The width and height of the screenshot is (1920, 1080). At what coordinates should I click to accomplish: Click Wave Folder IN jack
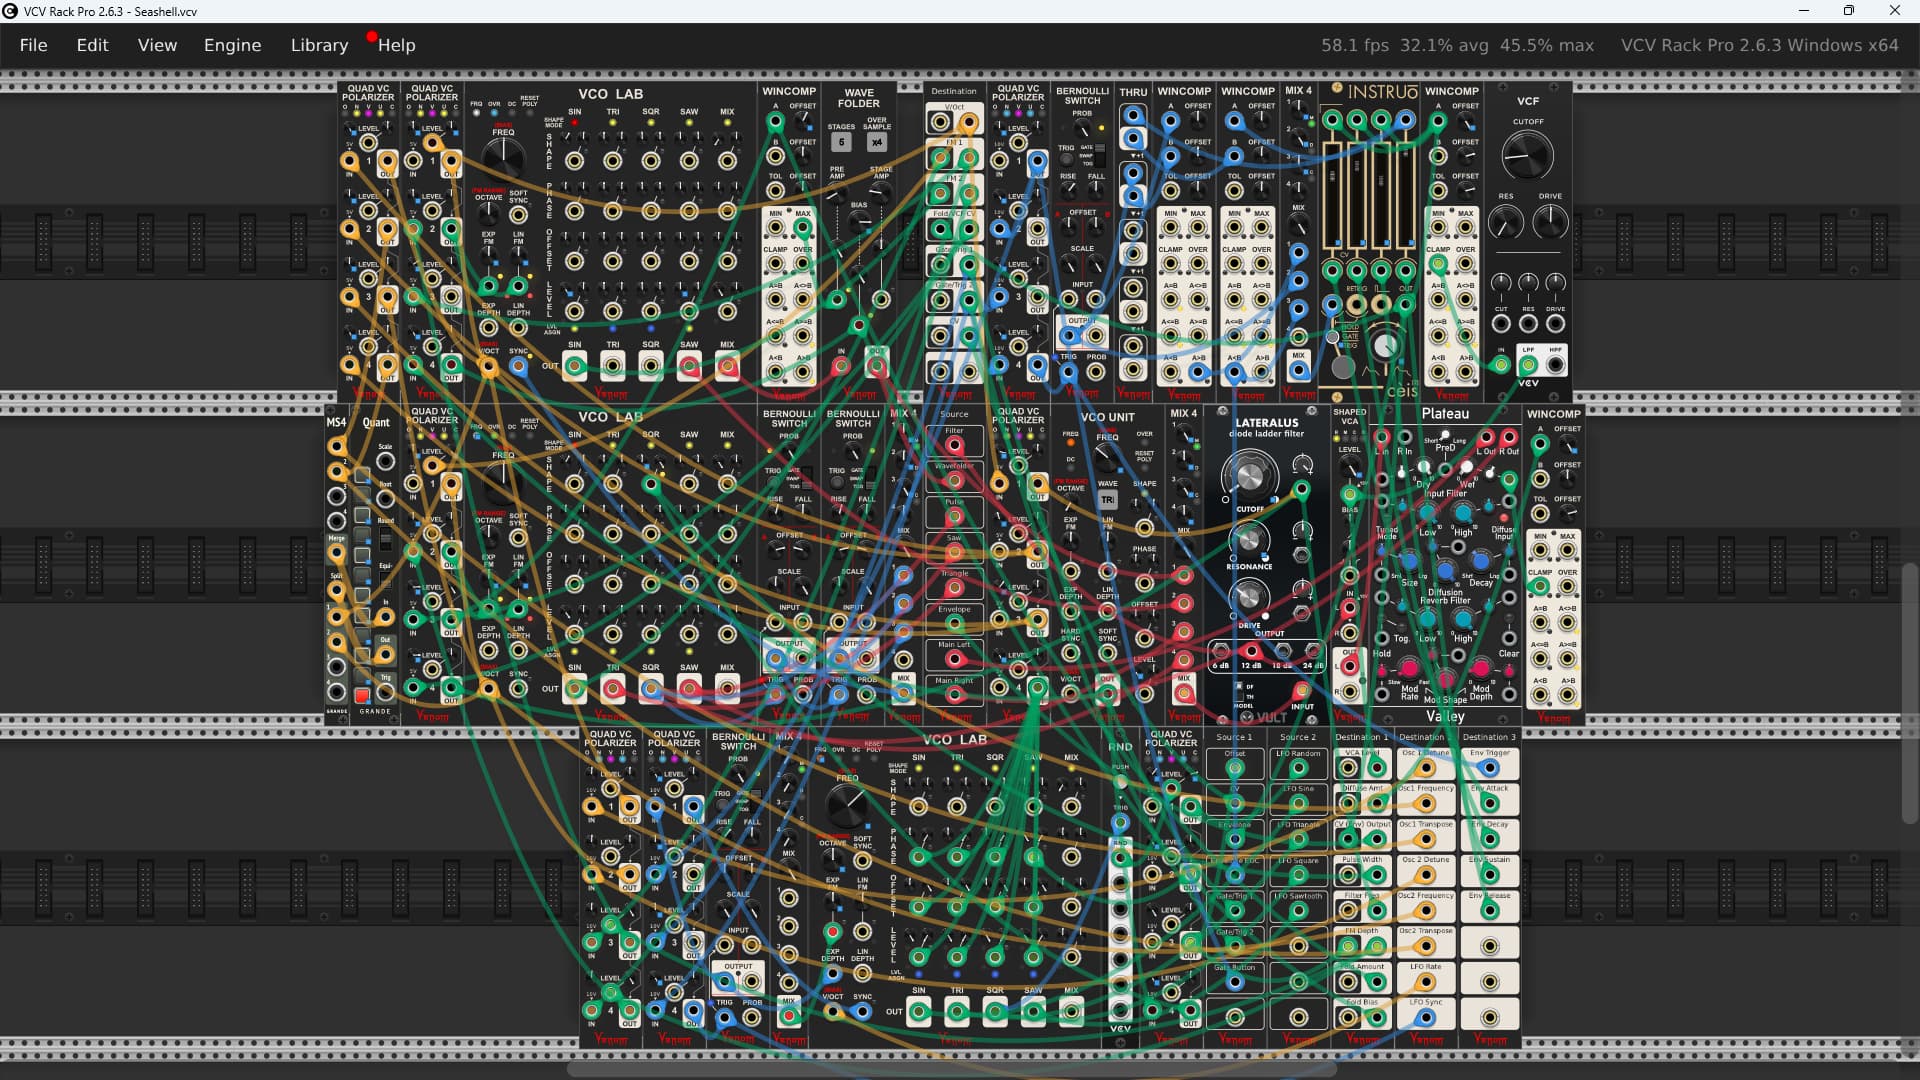[x=841, y=366]
